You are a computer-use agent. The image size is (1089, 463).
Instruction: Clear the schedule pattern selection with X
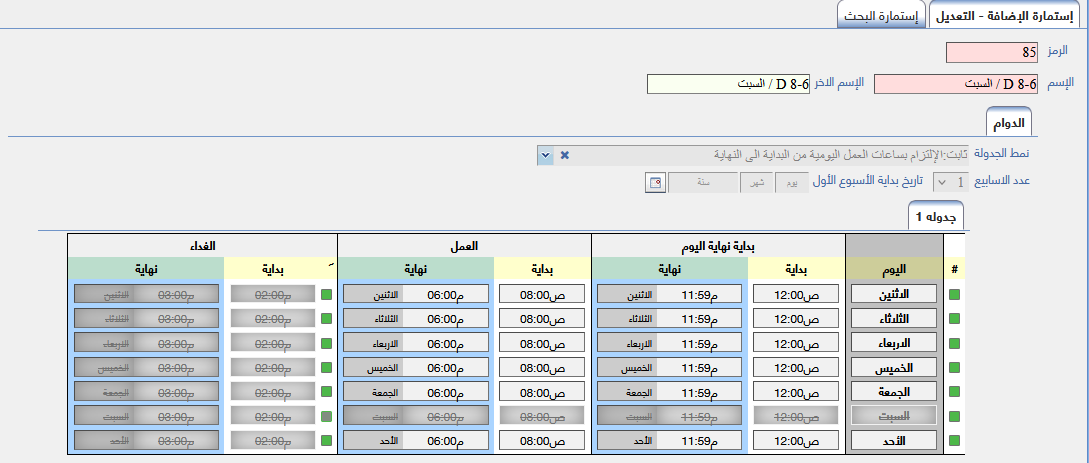pyautogui.click(x=564, y=155)
